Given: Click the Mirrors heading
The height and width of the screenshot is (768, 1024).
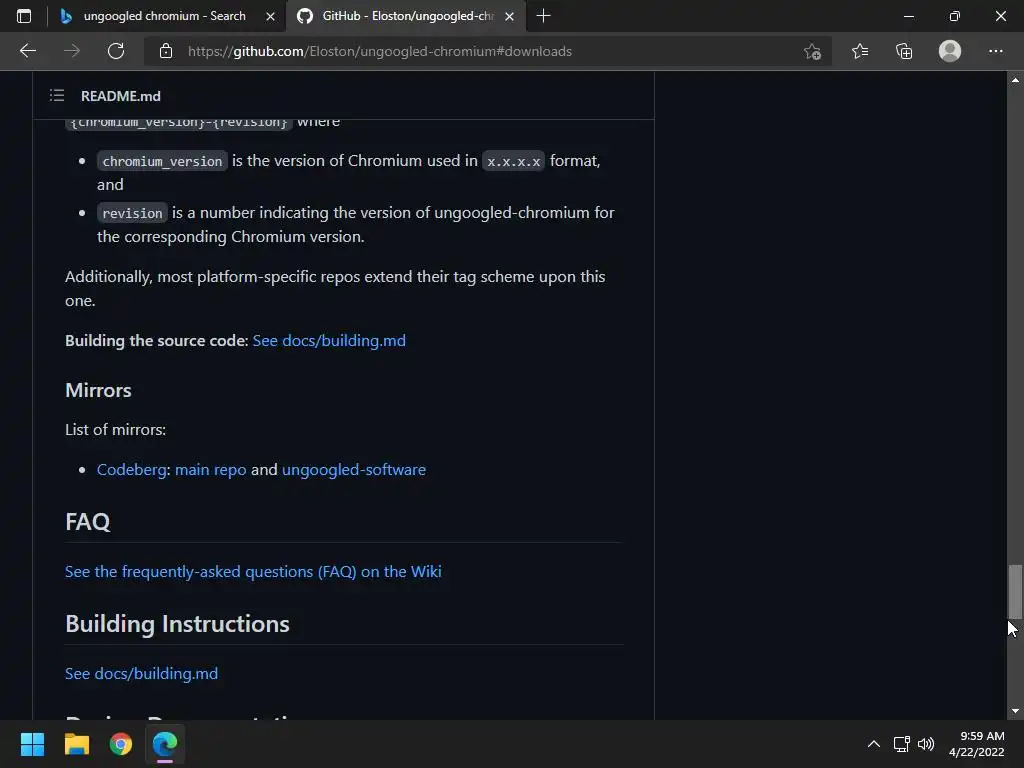Looking at the screenshot, I should coord(98,390).
